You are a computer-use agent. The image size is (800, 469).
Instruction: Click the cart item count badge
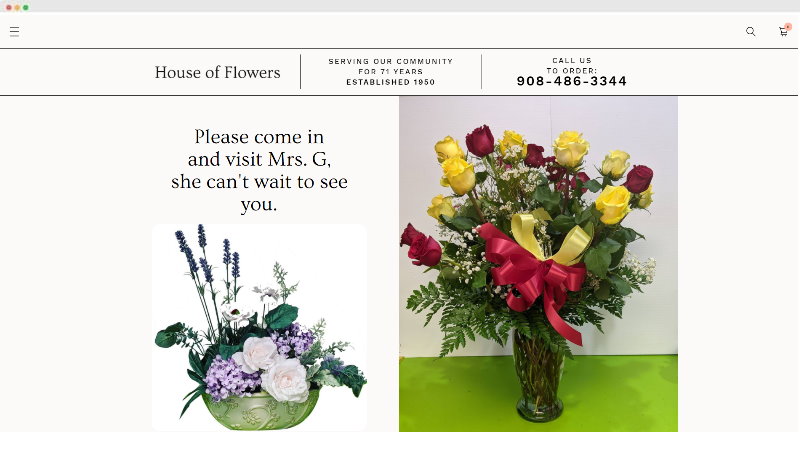coord(788,27)
